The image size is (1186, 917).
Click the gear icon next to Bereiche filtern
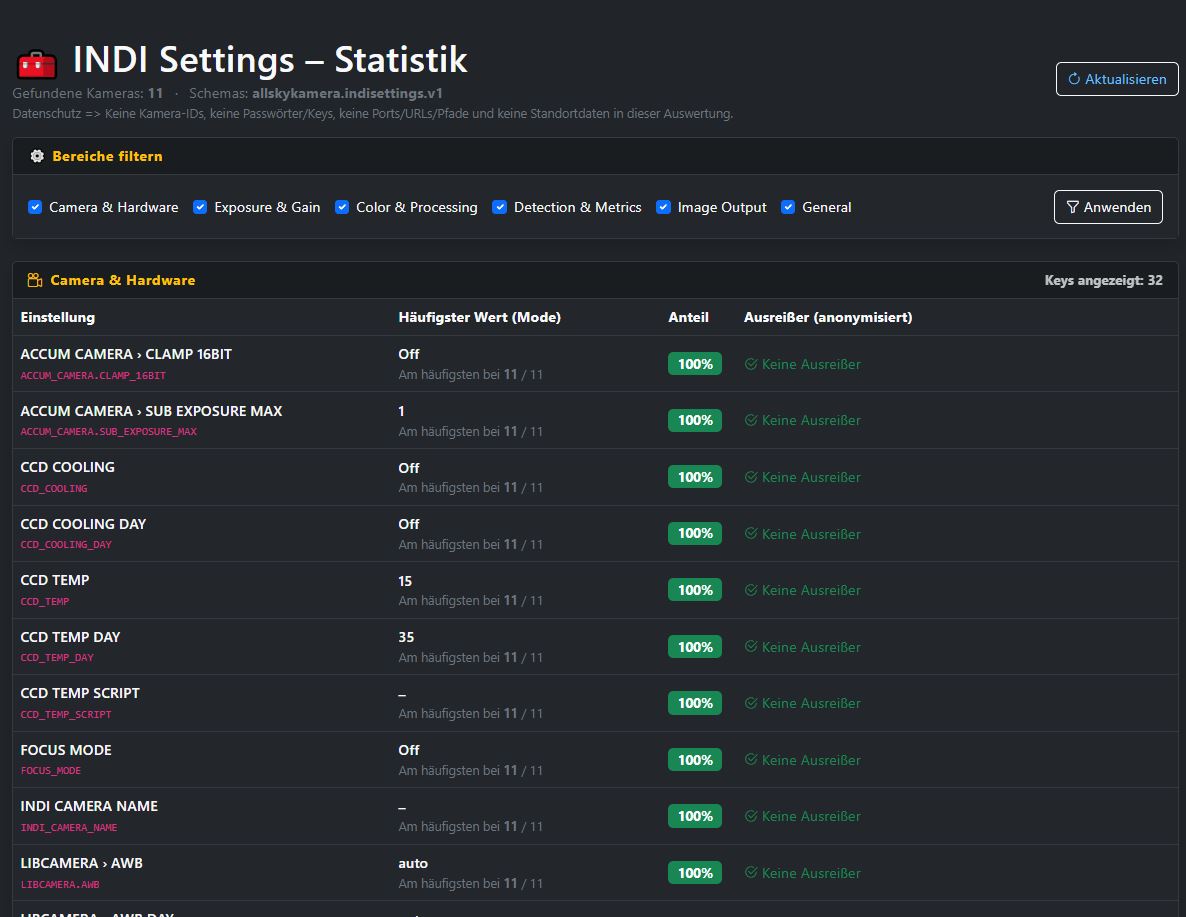point(37,156)
